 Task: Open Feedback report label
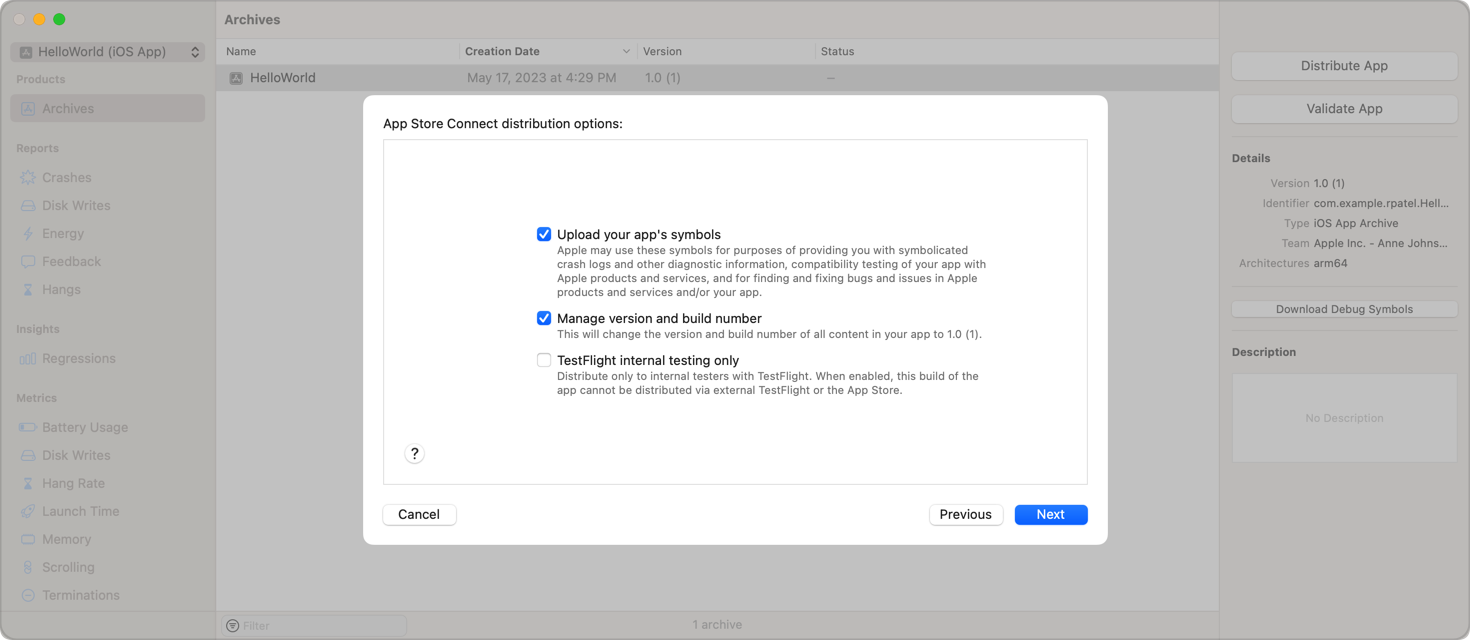tap(71, 261)
